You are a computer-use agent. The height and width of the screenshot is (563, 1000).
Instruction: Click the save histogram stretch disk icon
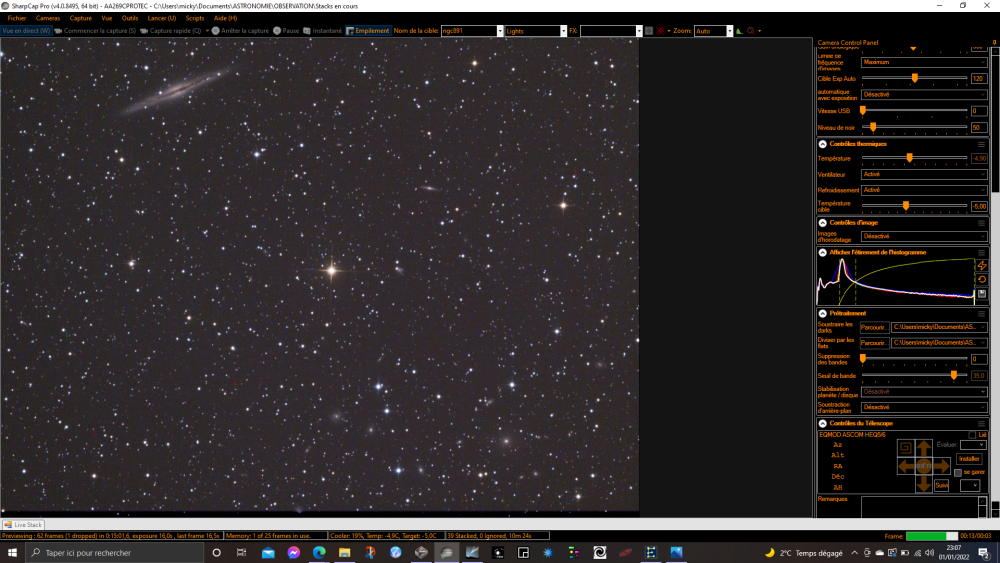(x=982, y=294)
